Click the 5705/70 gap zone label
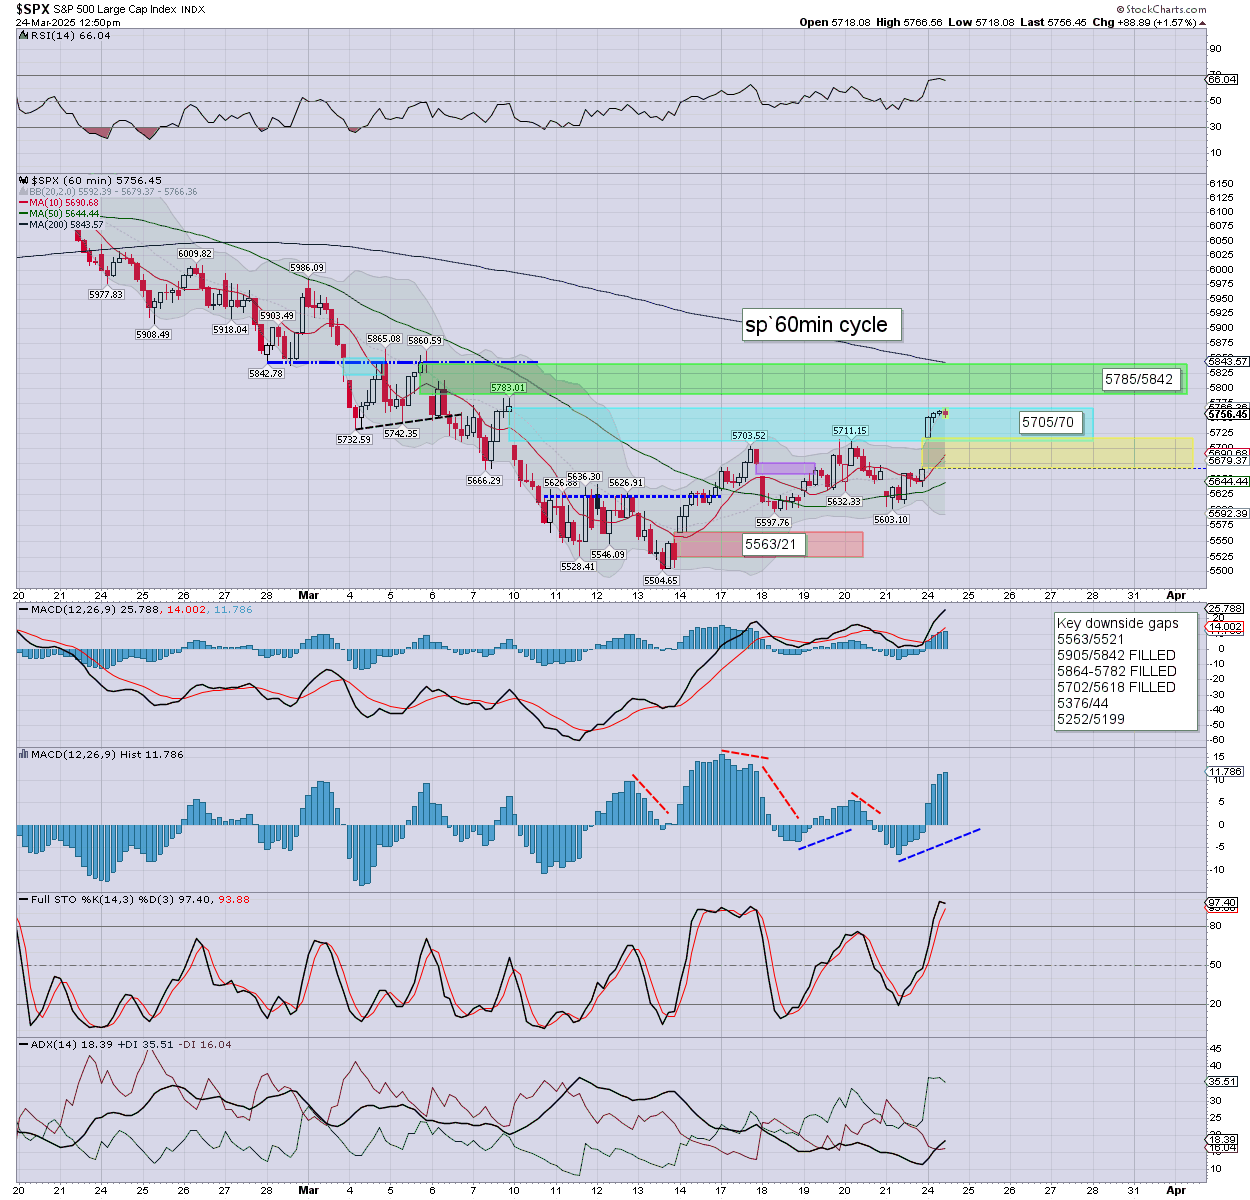Viewport: 1250px width, 1200px height. (1047, 423)
